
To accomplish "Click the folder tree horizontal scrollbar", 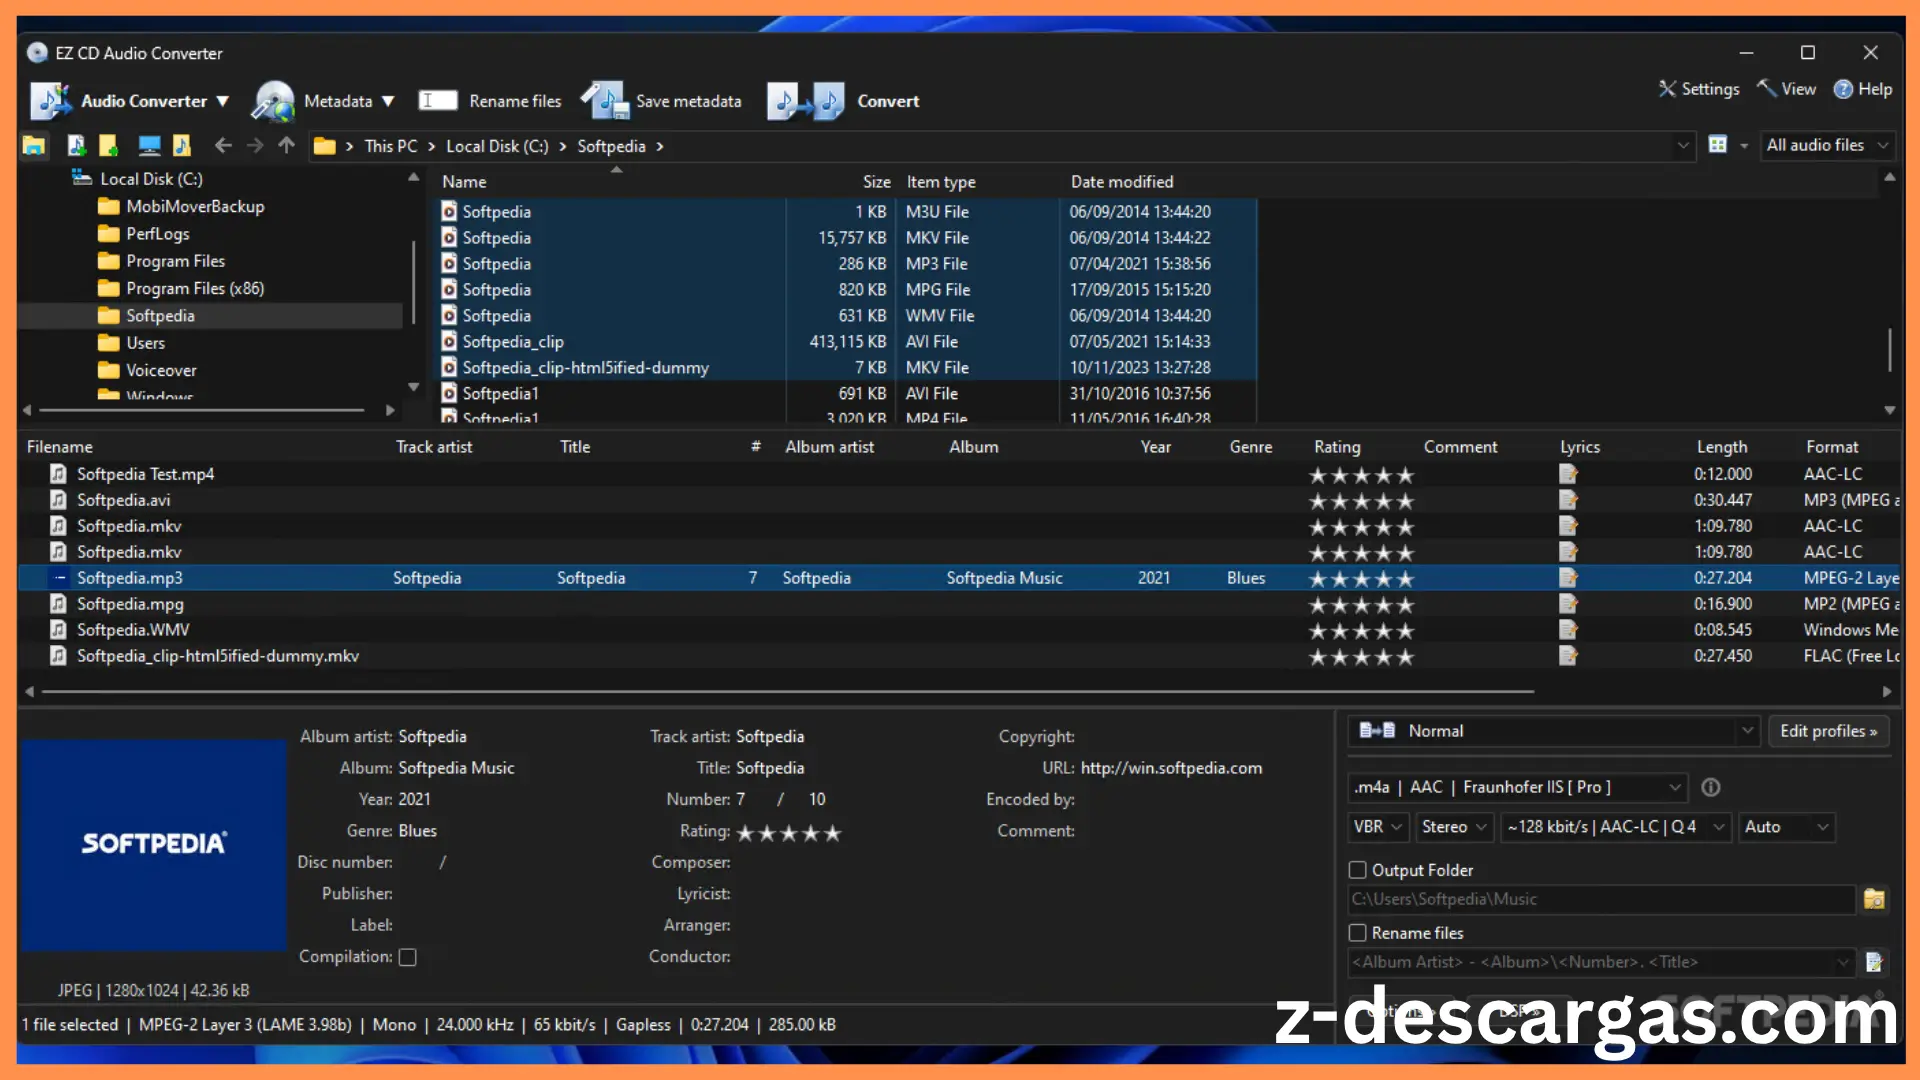I will click(x=202, y=410).
